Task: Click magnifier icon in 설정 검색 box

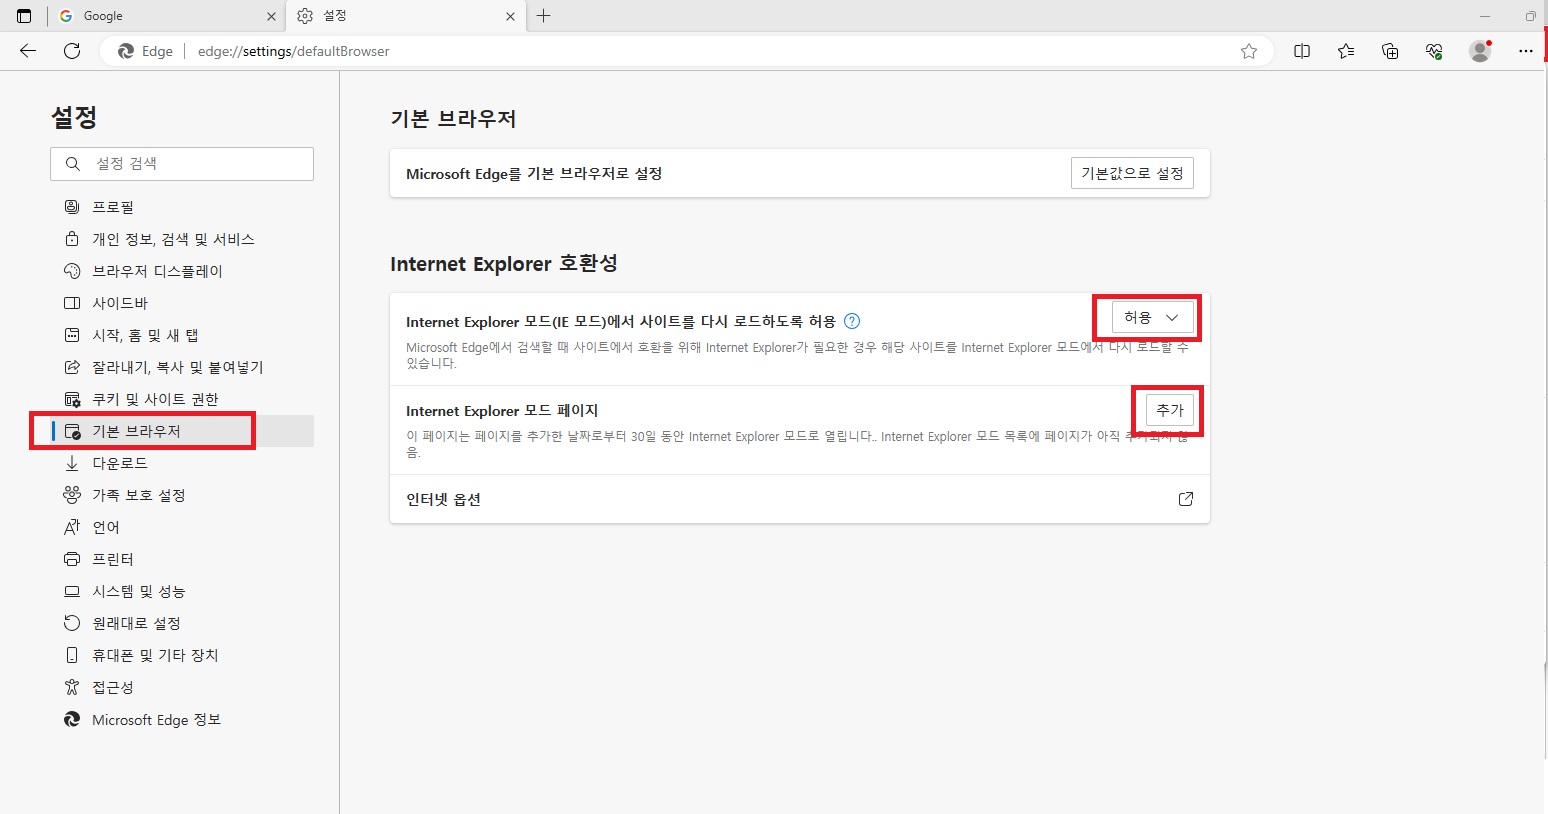Action: [73, 164]
